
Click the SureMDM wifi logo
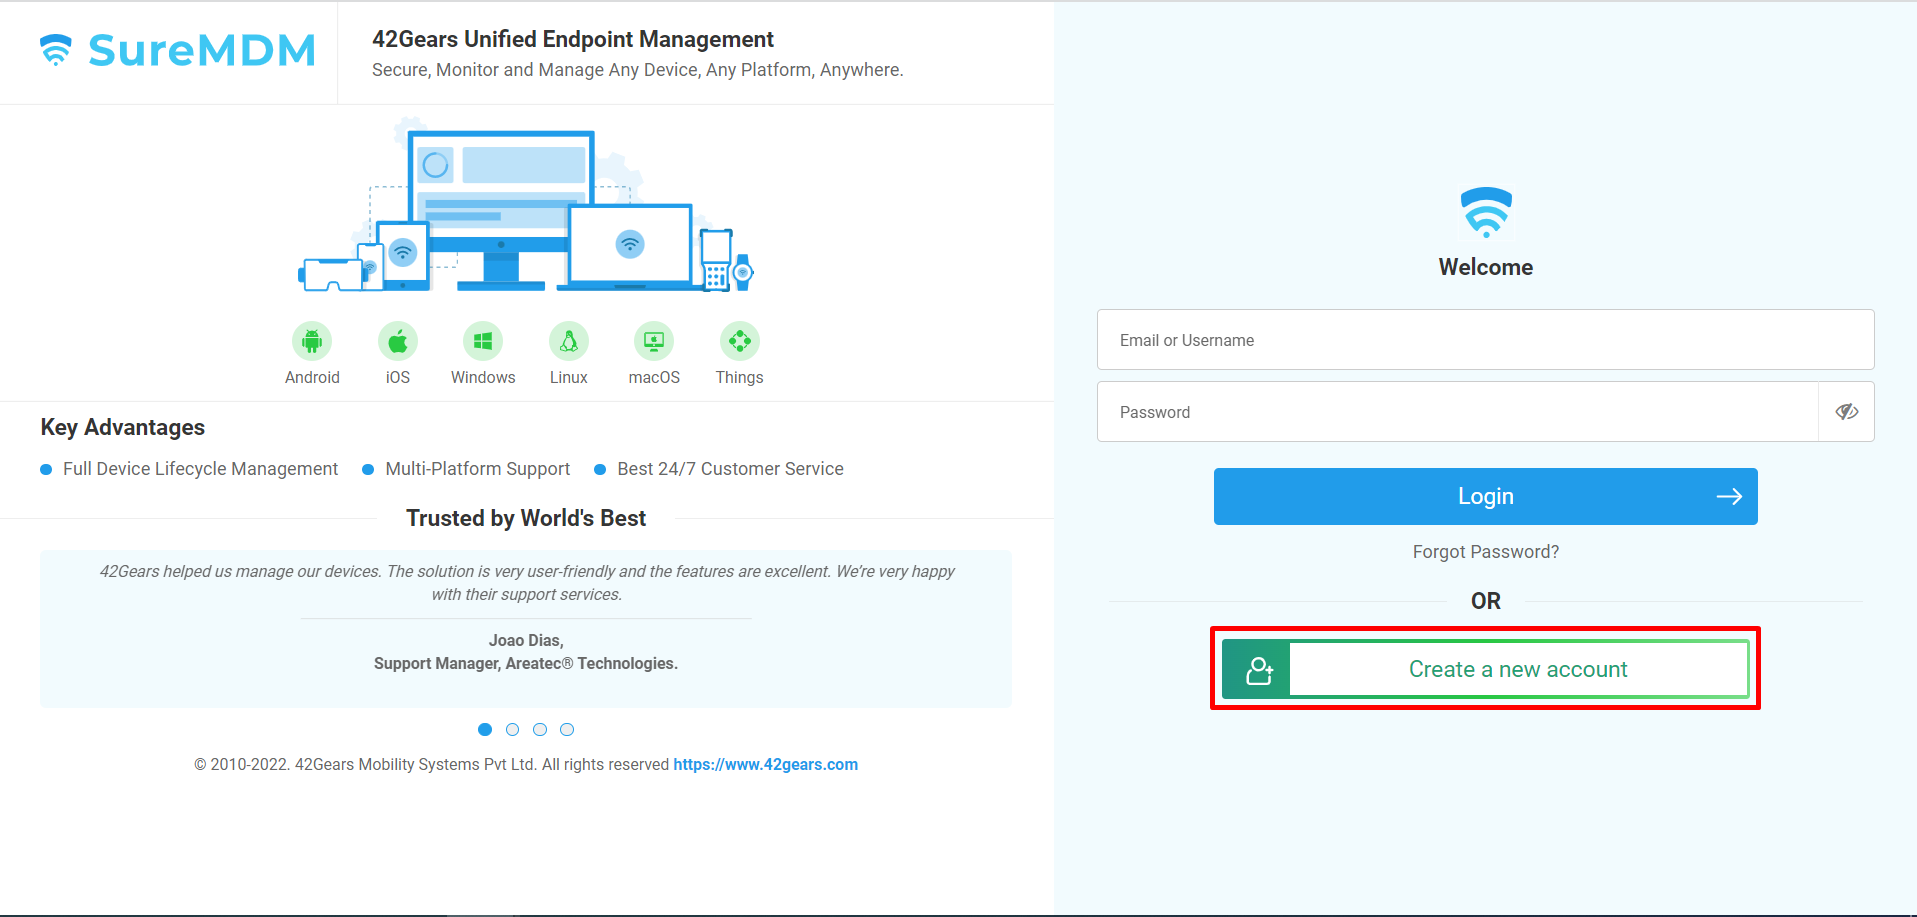56,48
